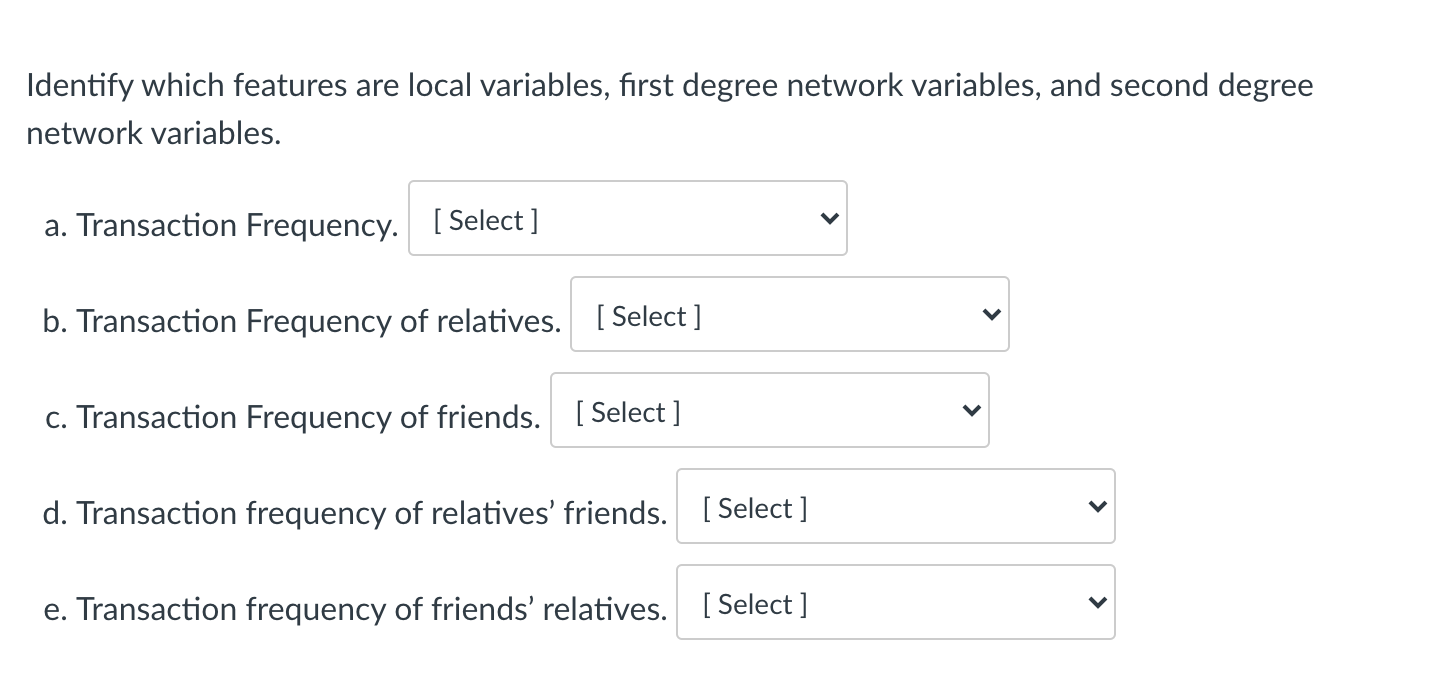The height and width of the screenshot is (700, 1440).
Task: Click the chevron on the first Select box
Action: point(829,218)
